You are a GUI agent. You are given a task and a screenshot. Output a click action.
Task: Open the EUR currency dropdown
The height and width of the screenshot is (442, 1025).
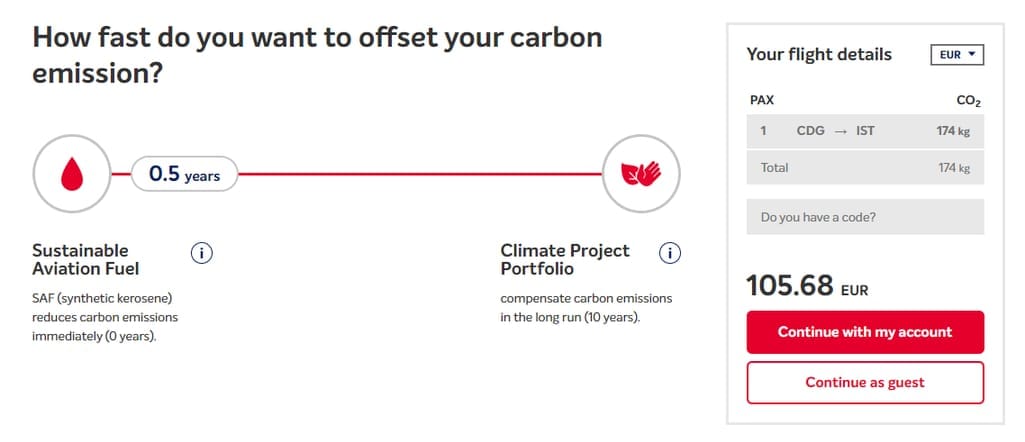click(x=957, y=55)
